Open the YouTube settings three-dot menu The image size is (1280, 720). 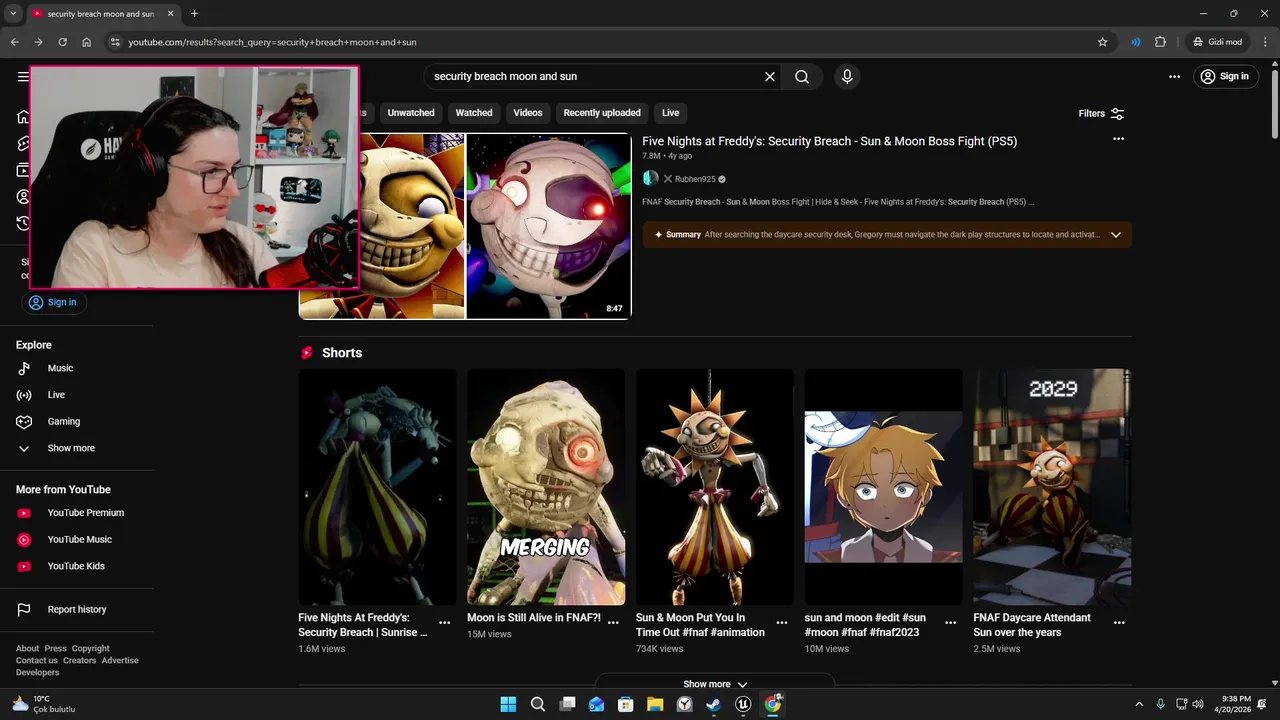(x=1174, y=77)
